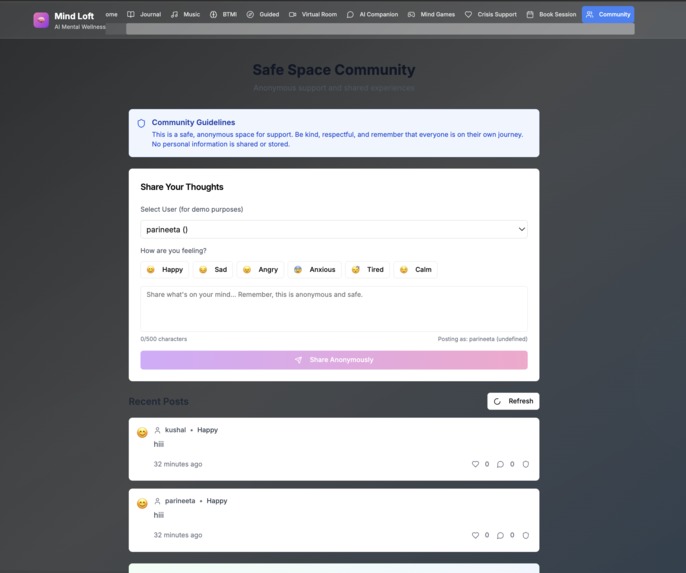
Task: Select the Sad mood
Action: [x=213, y=269]
